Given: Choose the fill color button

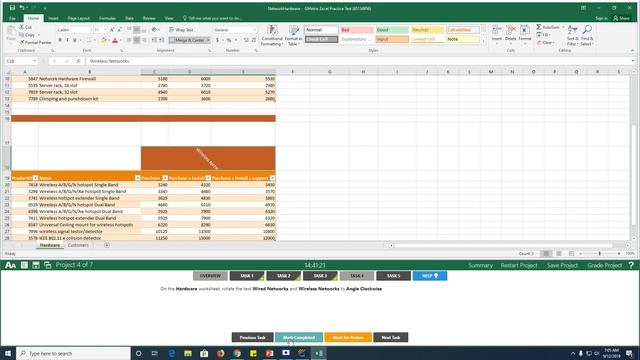Looking at the screenshot, I should click(x=103, y=40).
